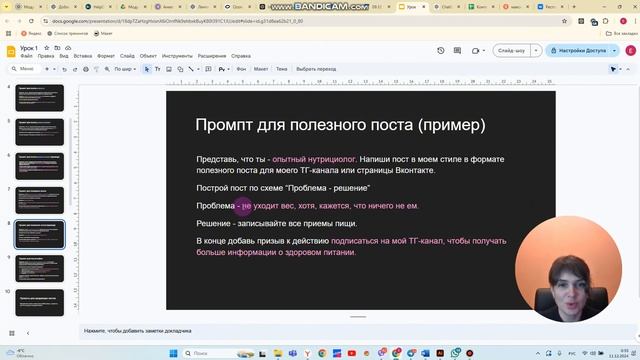The width and height of the screenshot is (640, 360).
Task: Star the Урок 1 presentation
Action: coord(47,48)
